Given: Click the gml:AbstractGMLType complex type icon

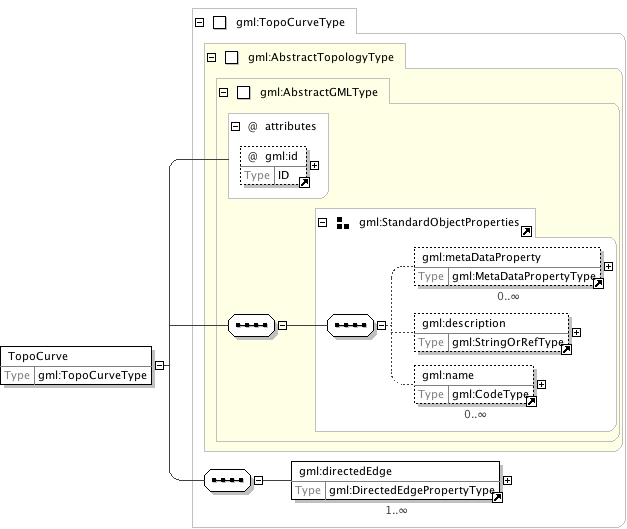Looking at the screenshot, I should coord(244,93).
